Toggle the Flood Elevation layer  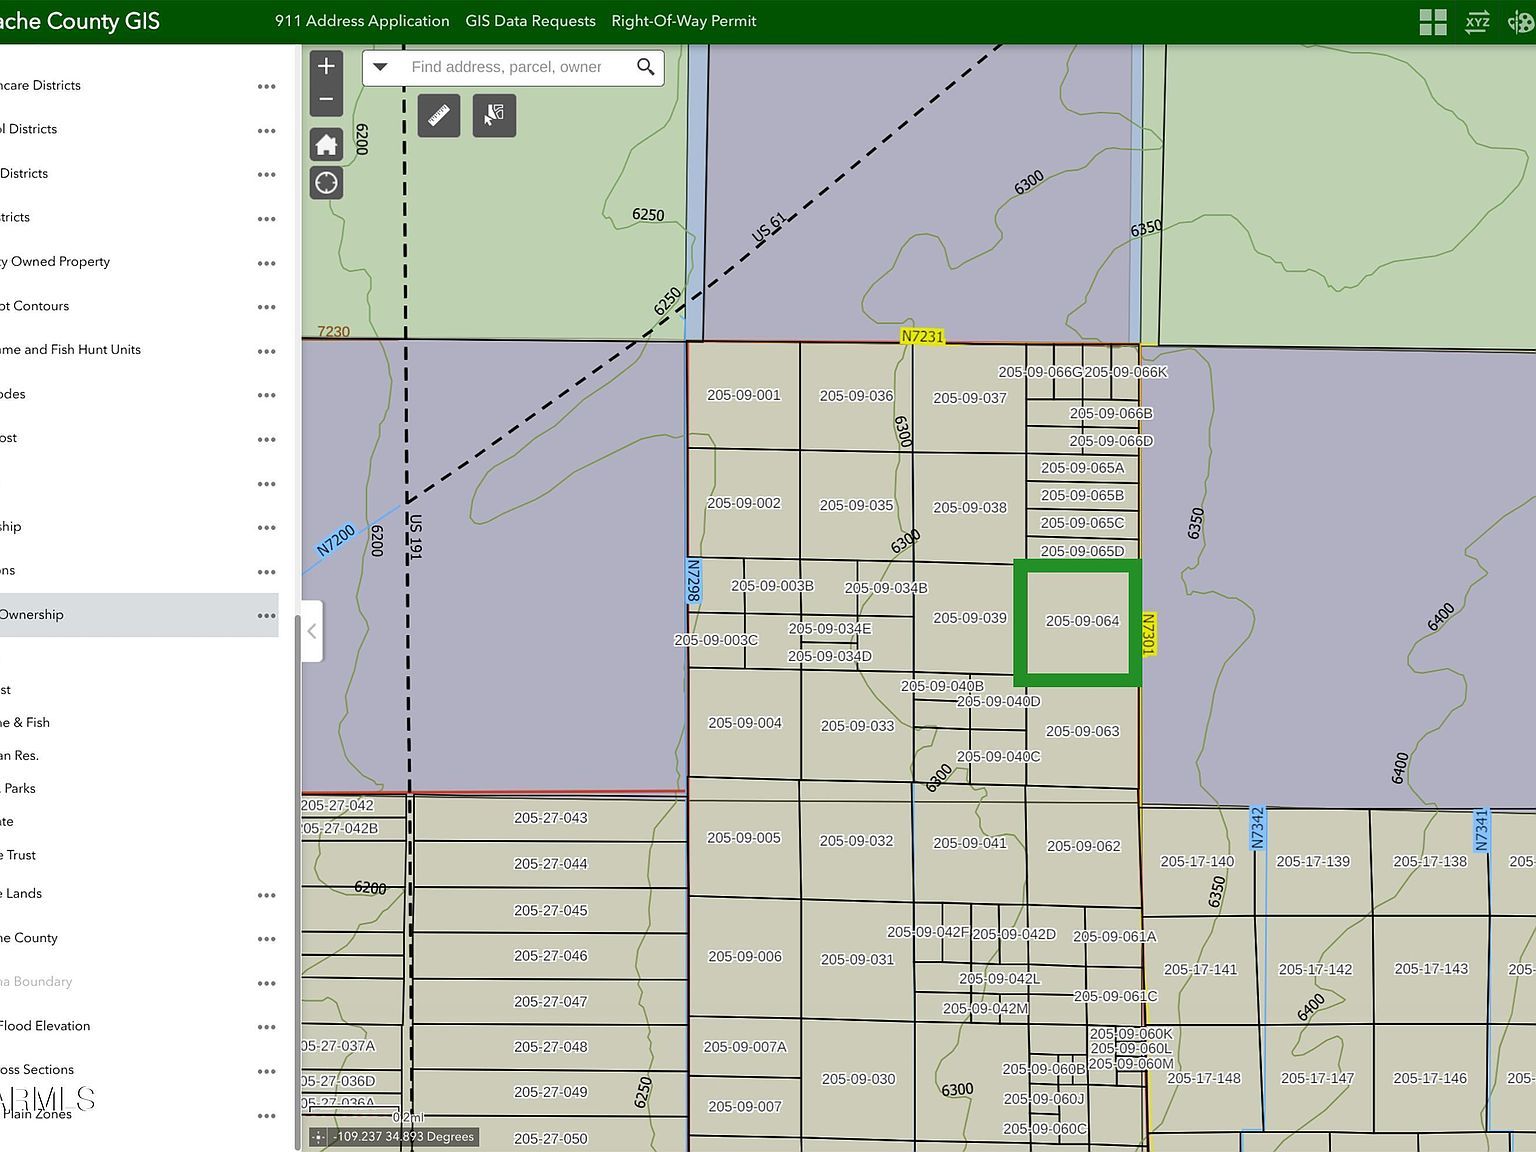pyautogui.click(x=45, y=1025)
